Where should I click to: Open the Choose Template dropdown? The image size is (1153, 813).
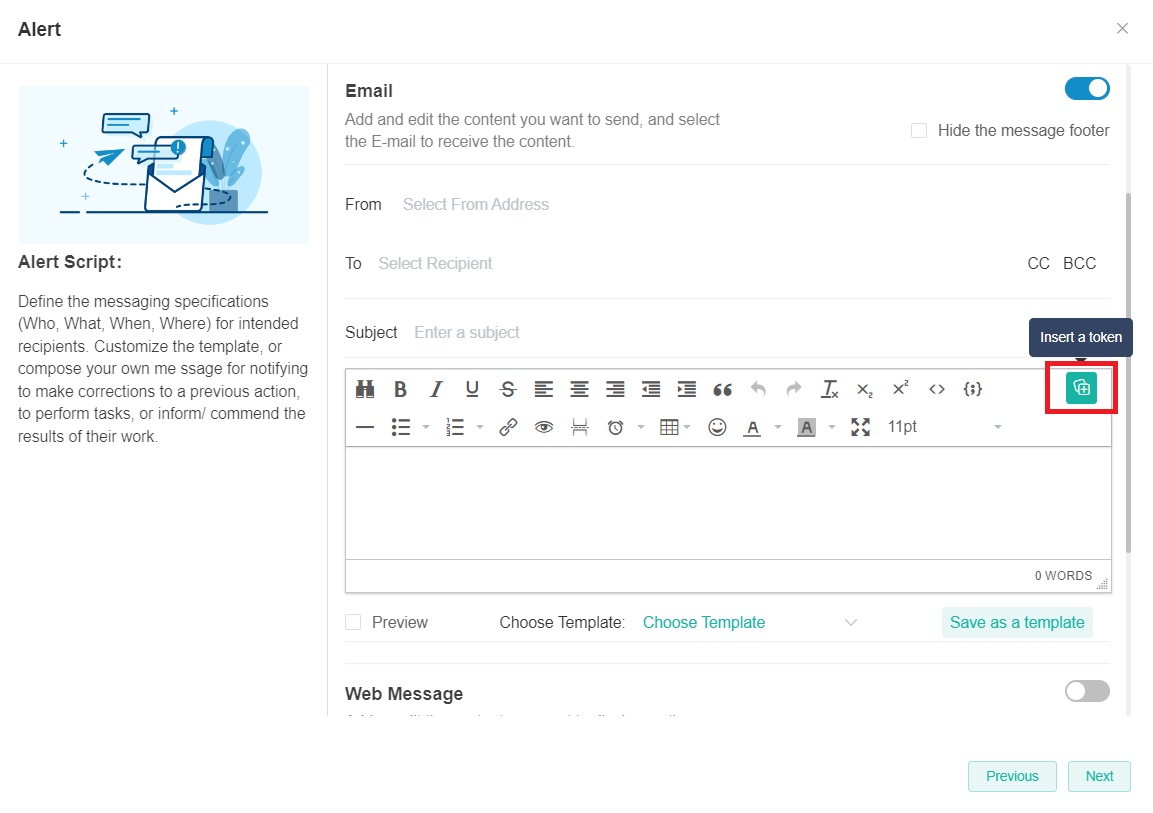(749, 622)
